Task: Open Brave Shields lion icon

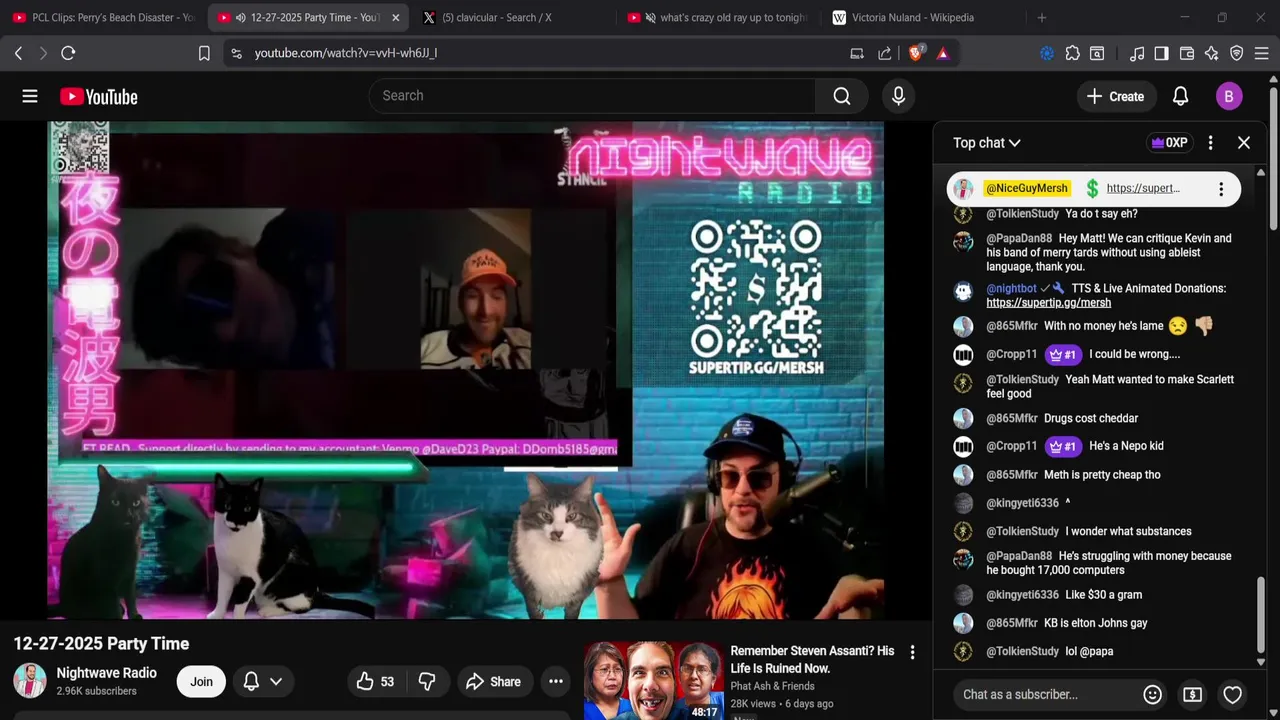Action: [x=916, y=53]
